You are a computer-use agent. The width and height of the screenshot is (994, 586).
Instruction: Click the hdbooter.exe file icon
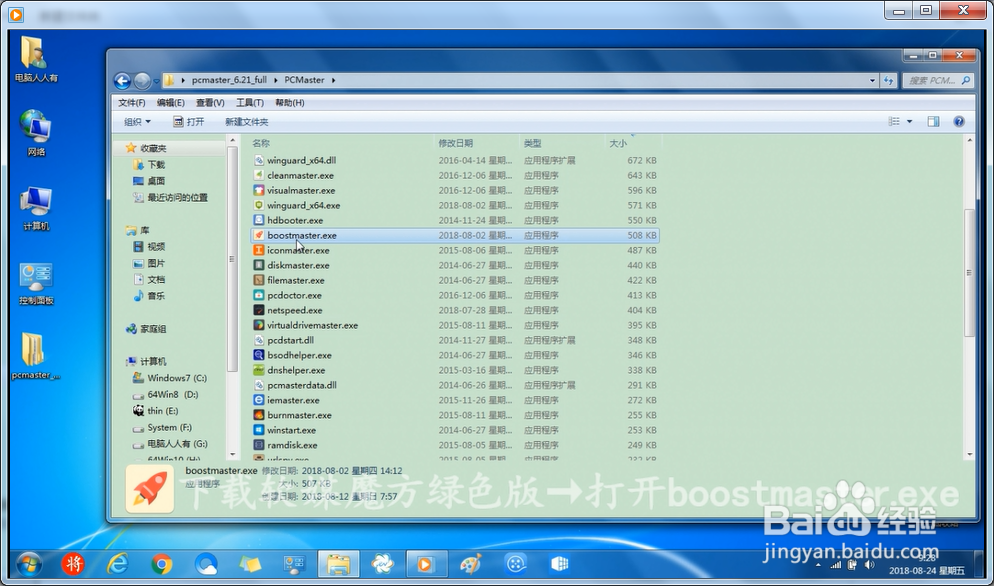tap(259, 220)
